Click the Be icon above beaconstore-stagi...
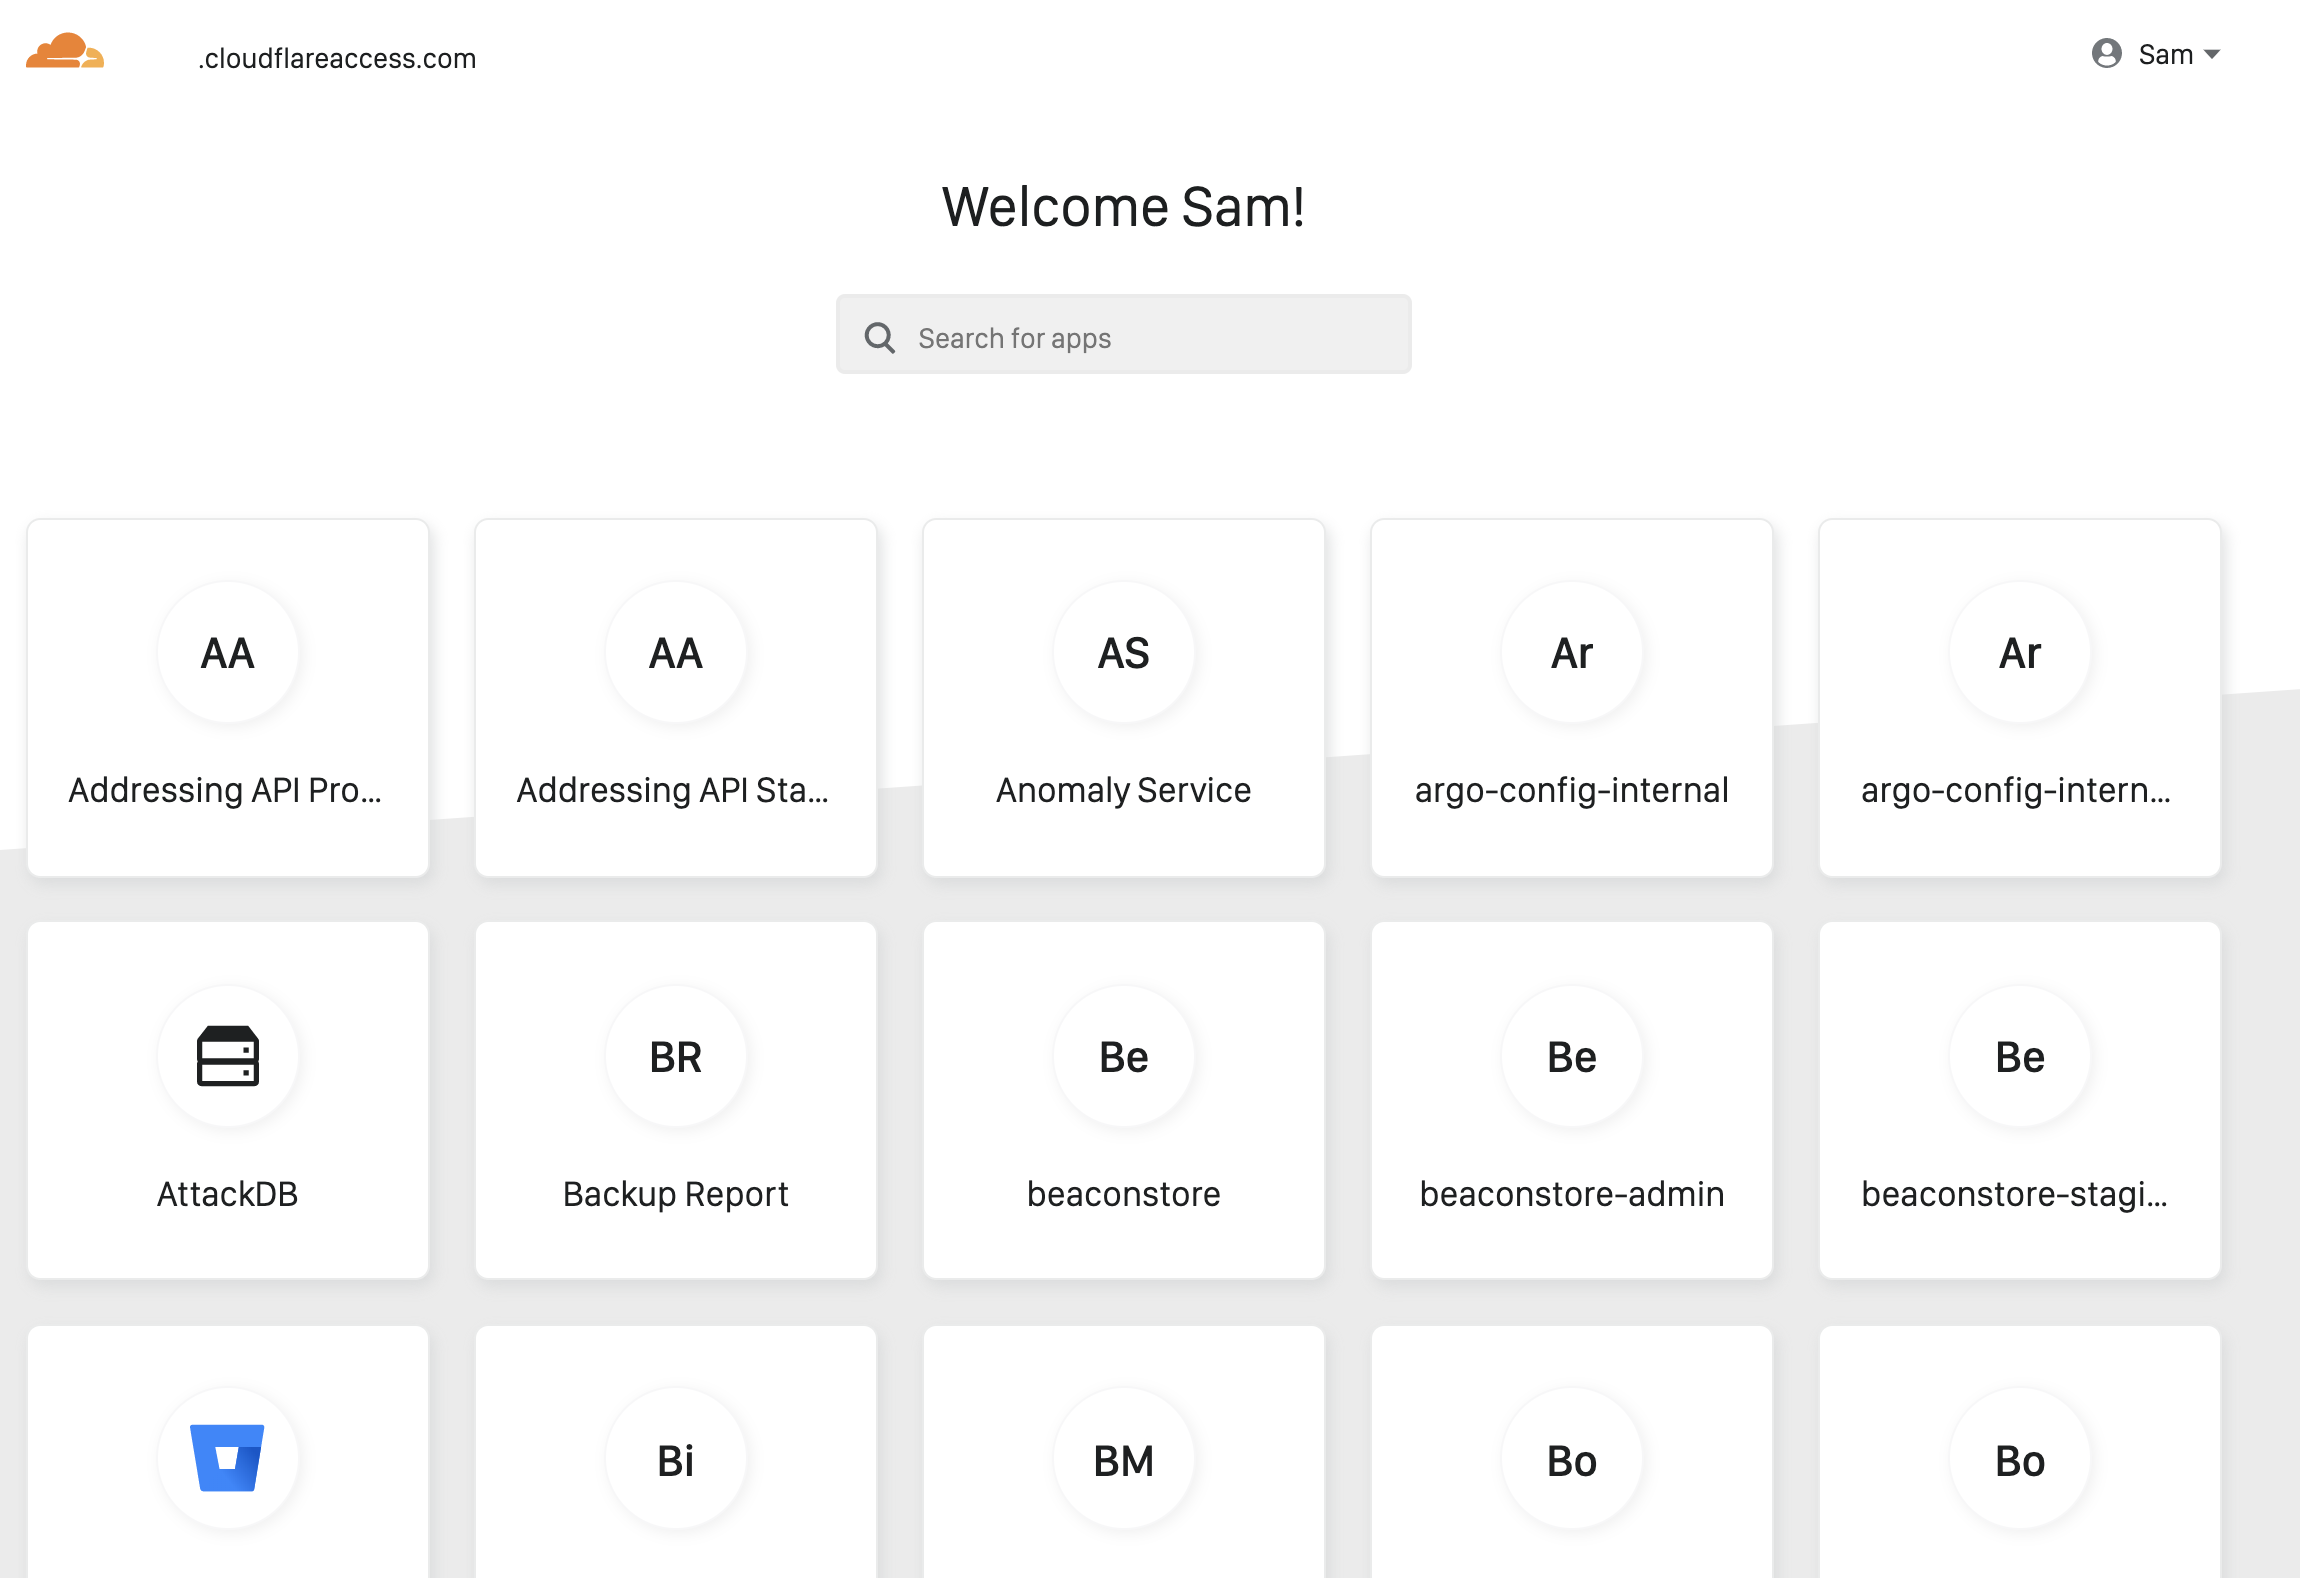Viewport: 2300px width, 1578px height. [2020, 1056]
